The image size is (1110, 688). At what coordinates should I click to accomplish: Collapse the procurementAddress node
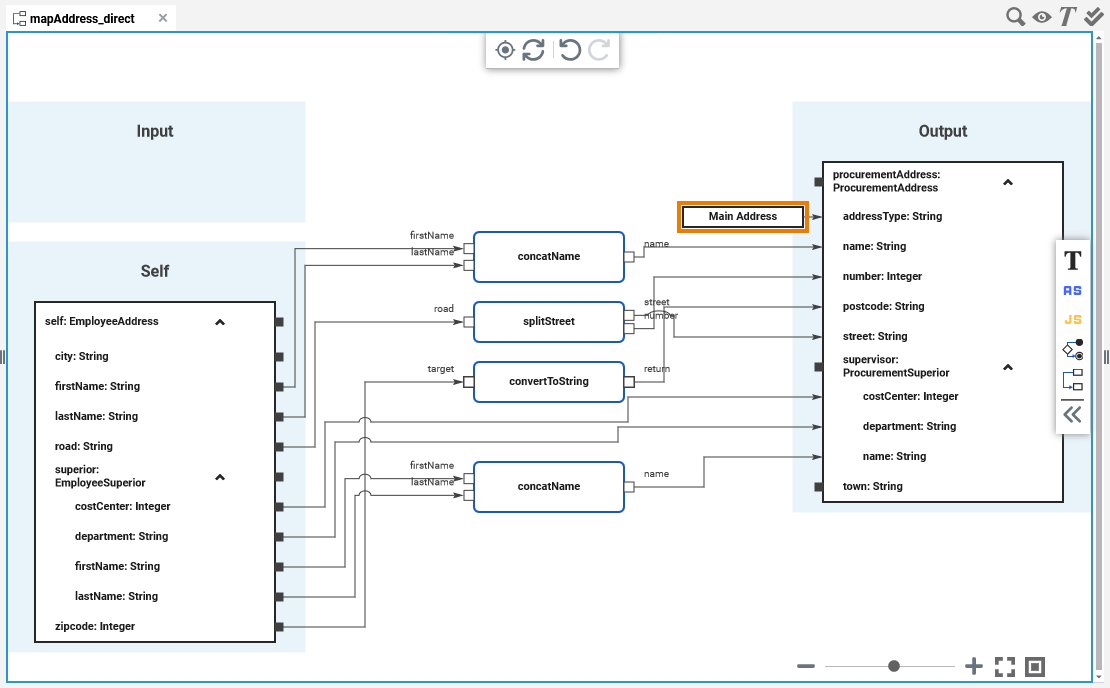1008,182
